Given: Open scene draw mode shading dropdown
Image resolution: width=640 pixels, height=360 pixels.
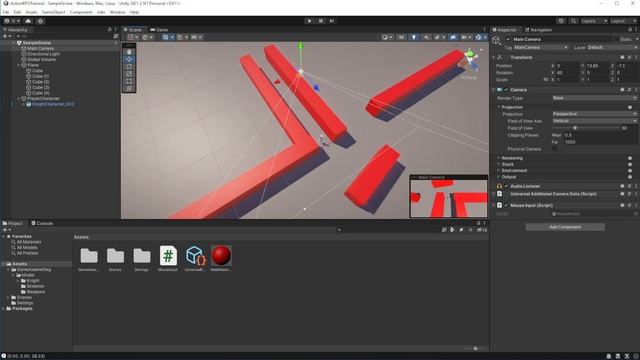Looking at the screenshot, I should (x=387, y=37).
